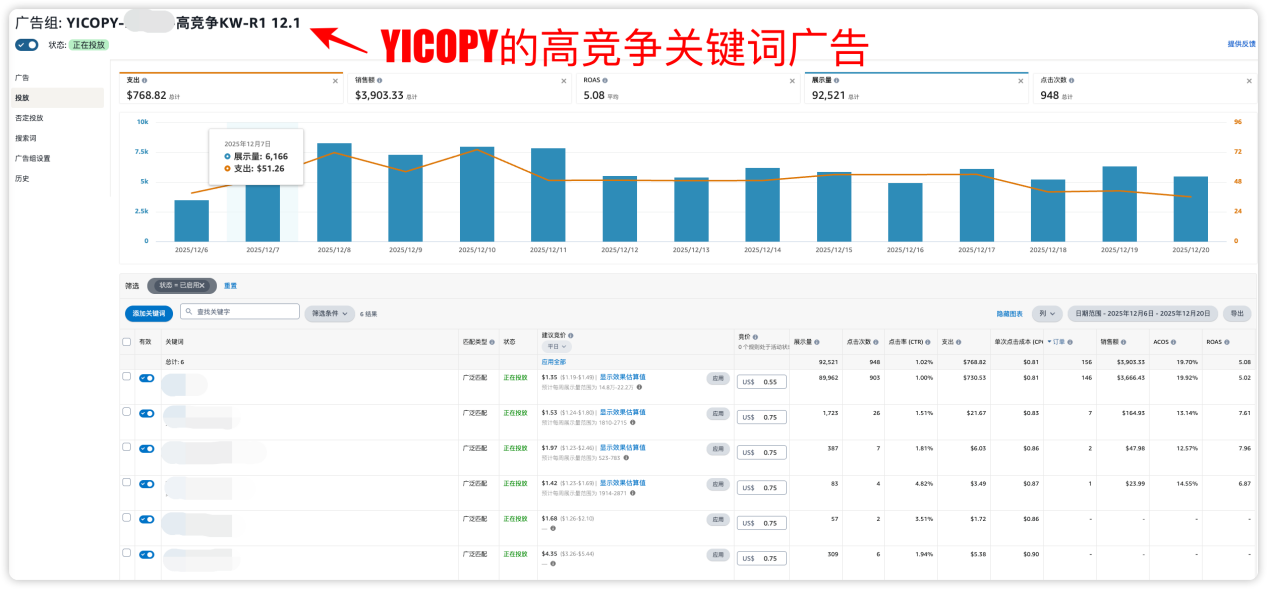Click the 添加关键词 button

pyautogui.click(x=149, y=313)
